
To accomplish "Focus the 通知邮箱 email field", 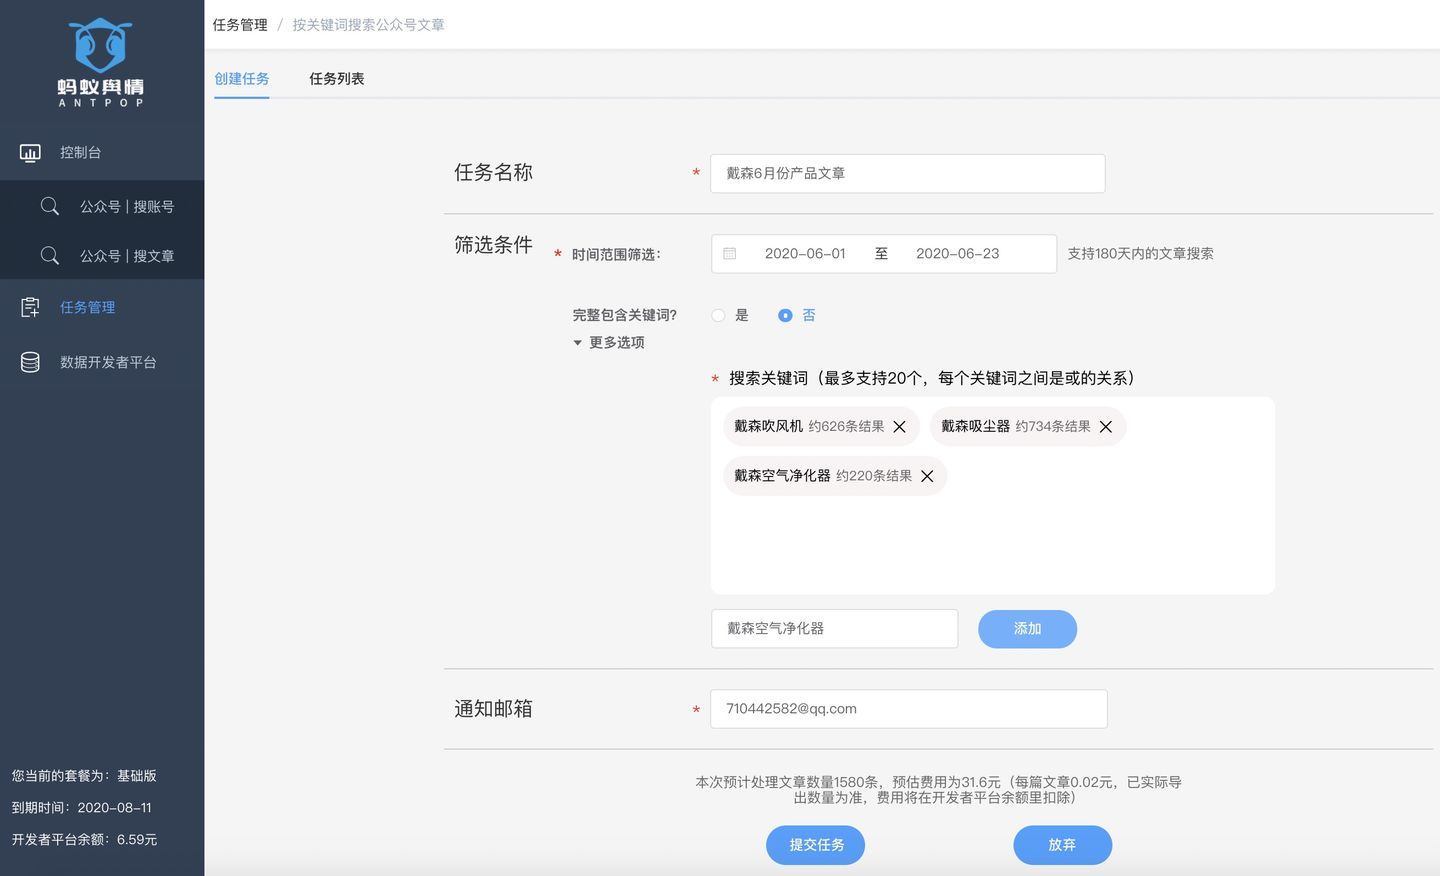I will [x=908, y=709].
